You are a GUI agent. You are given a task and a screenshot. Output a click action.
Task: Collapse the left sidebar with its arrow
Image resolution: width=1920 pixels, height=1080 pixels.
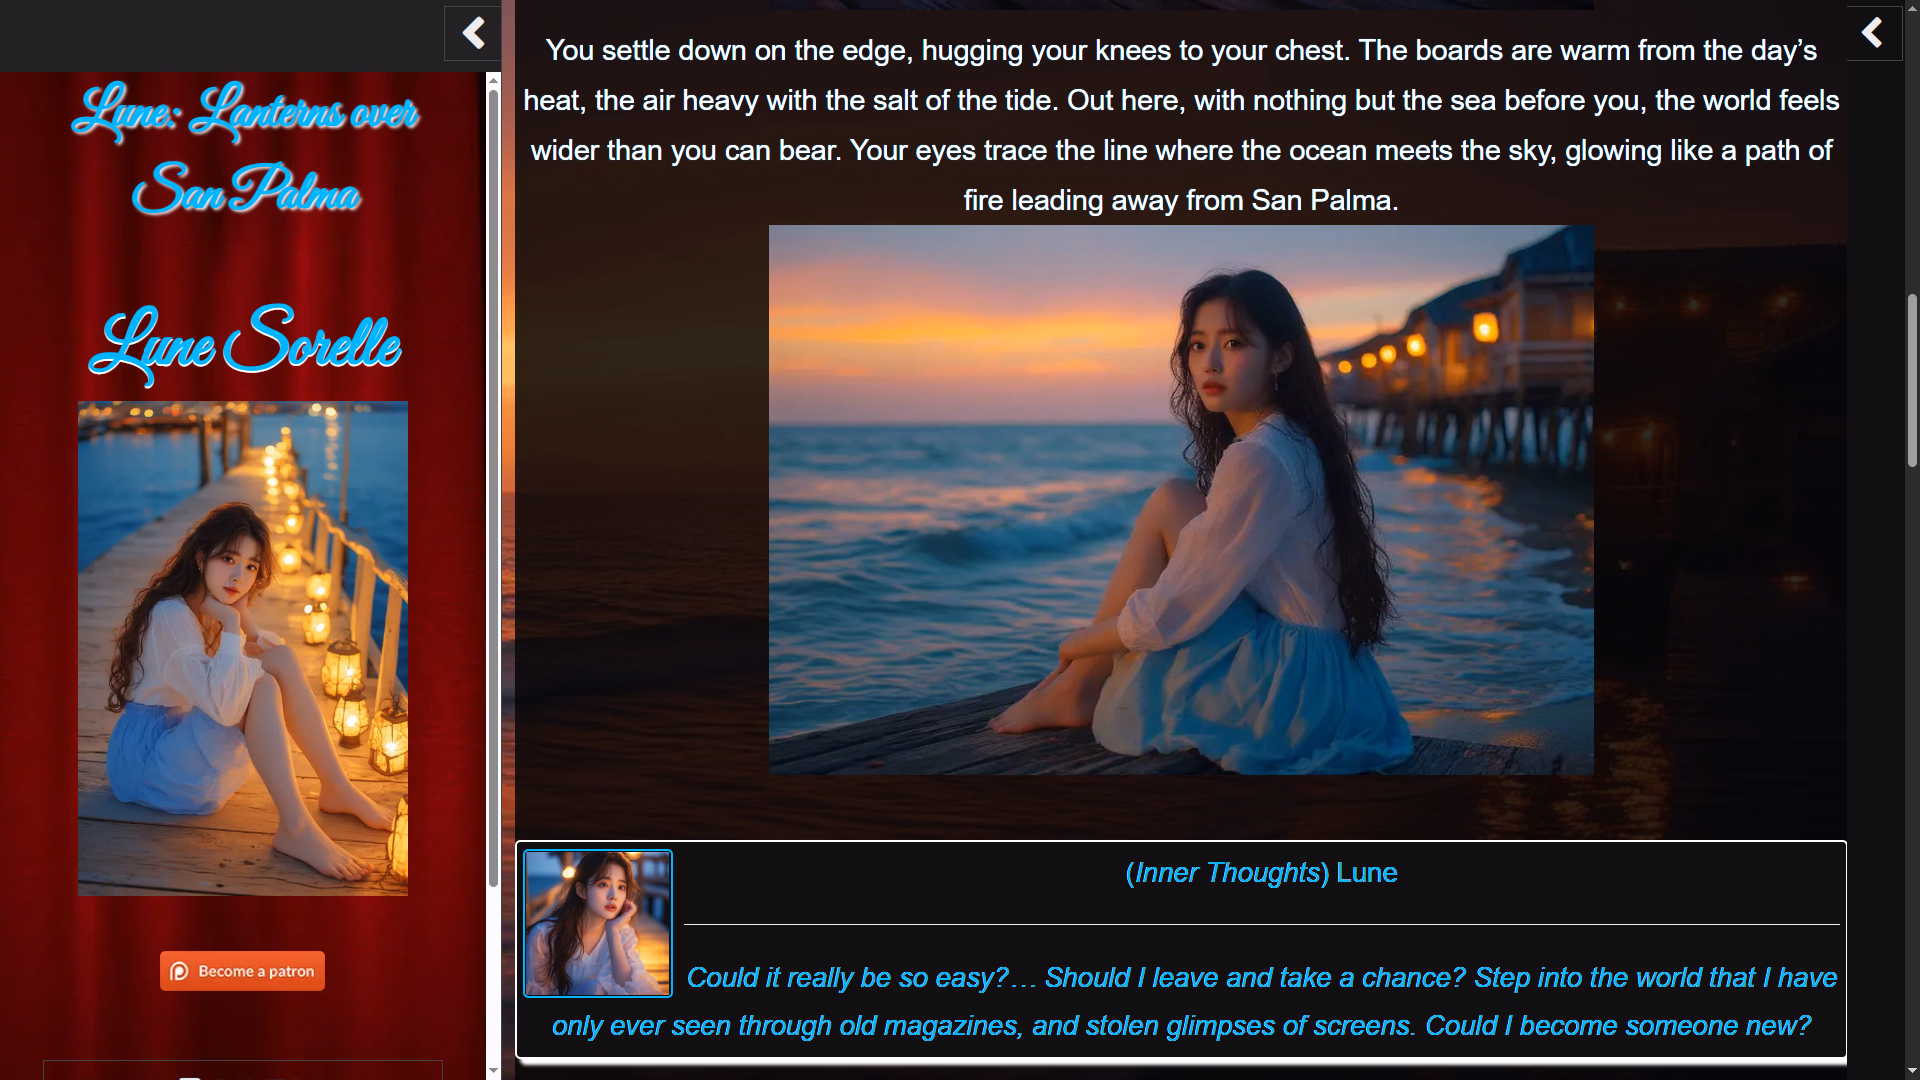point(473,33)
